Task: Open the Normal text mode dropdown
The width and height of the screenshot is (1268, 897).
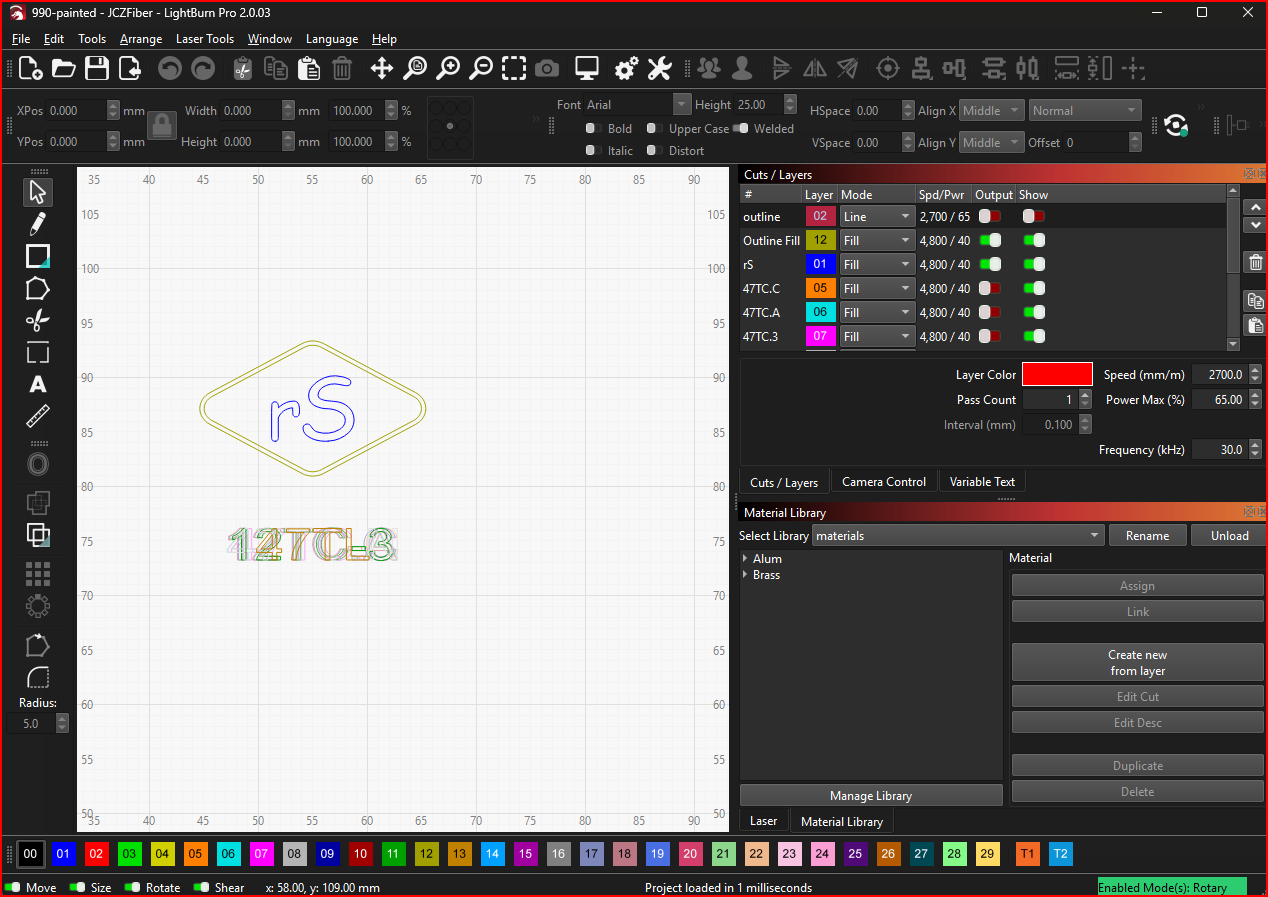Action: point(1085,111)
